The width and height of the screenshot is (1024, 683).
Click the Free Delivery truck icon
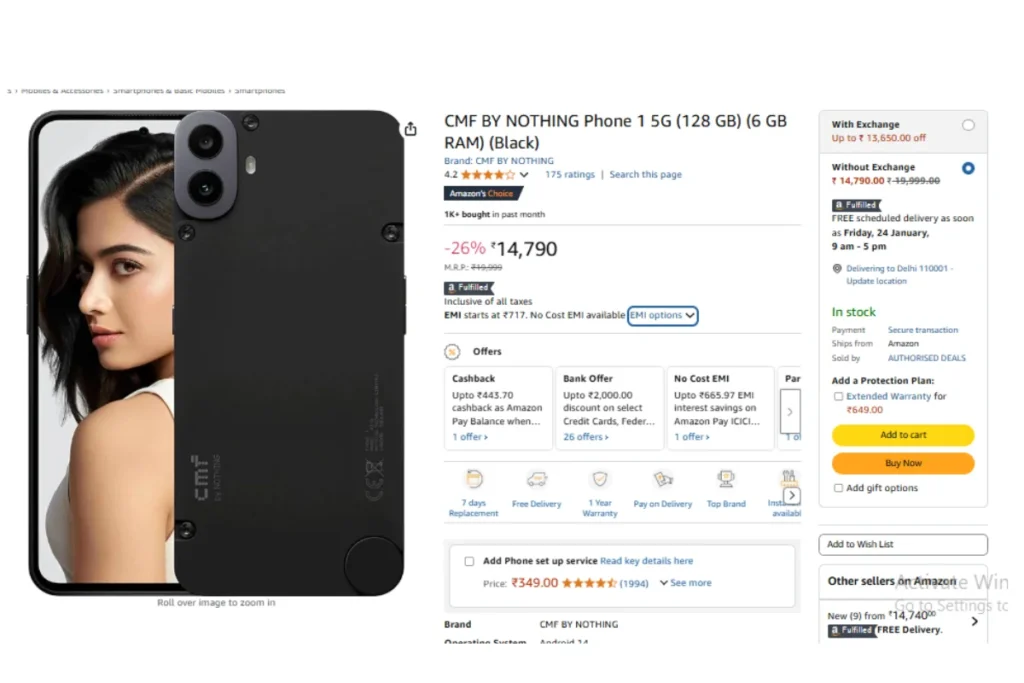click(x=537, y=480)
